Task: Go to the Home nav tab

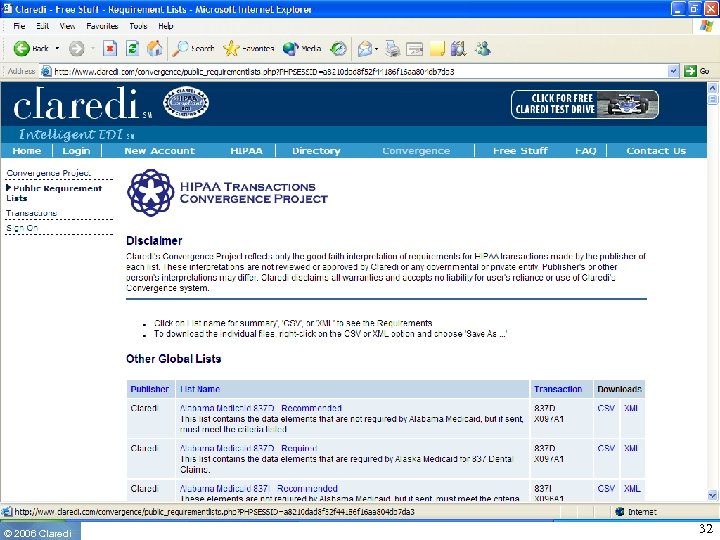Action: 27,151
